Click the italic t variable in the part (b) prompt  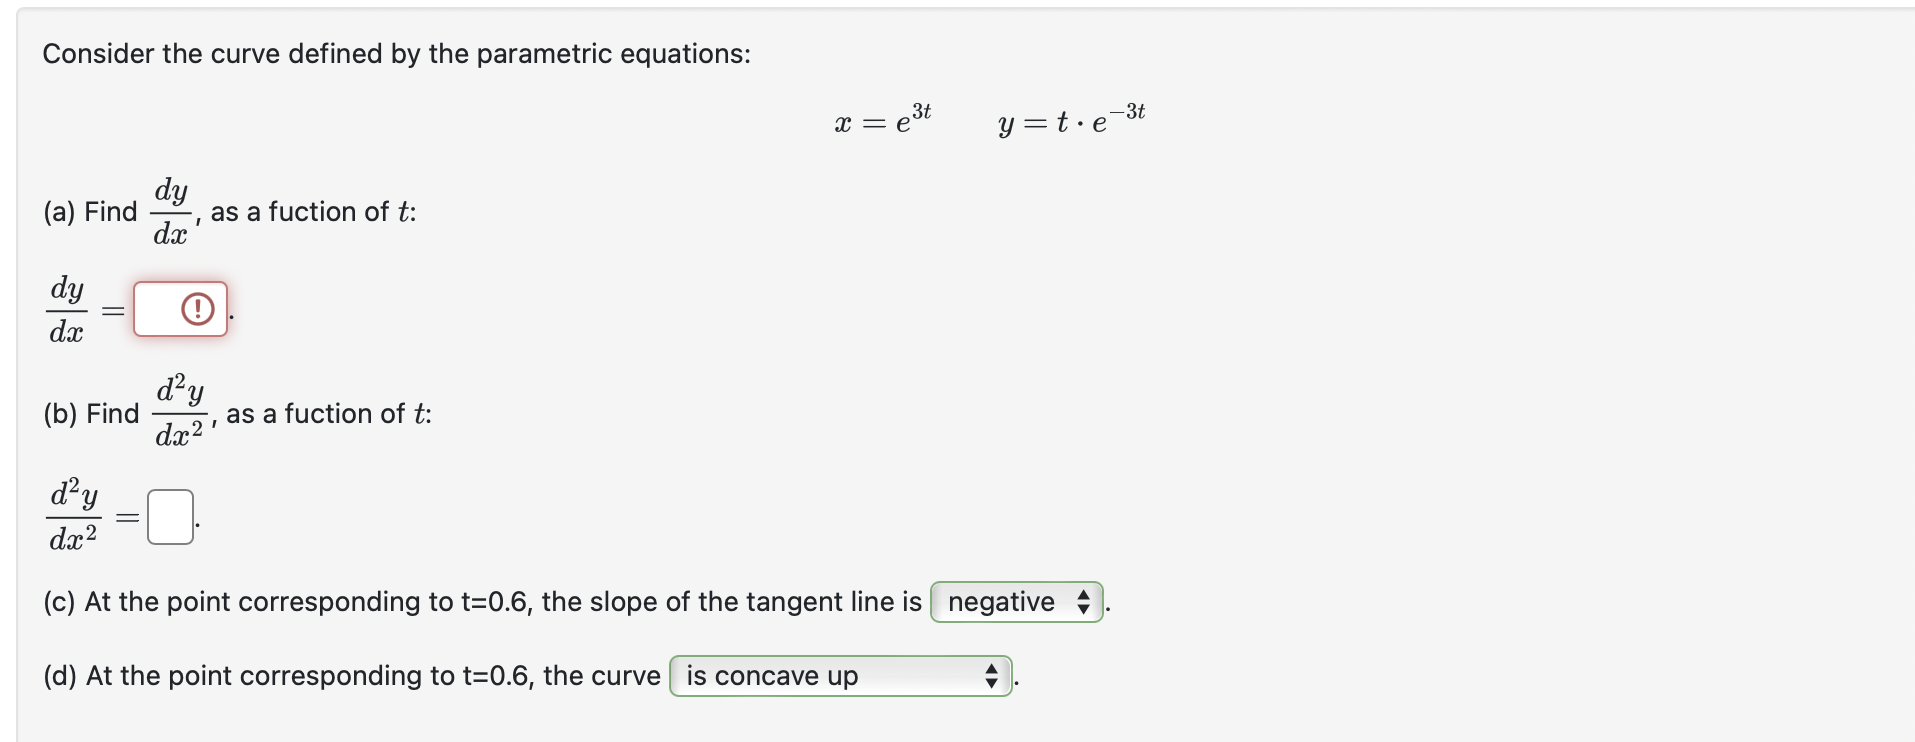tap(419, 414)
